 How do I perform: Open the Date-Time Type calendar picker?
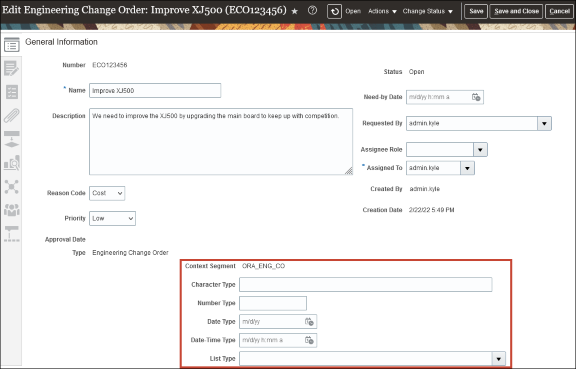(x=309, y=340)
